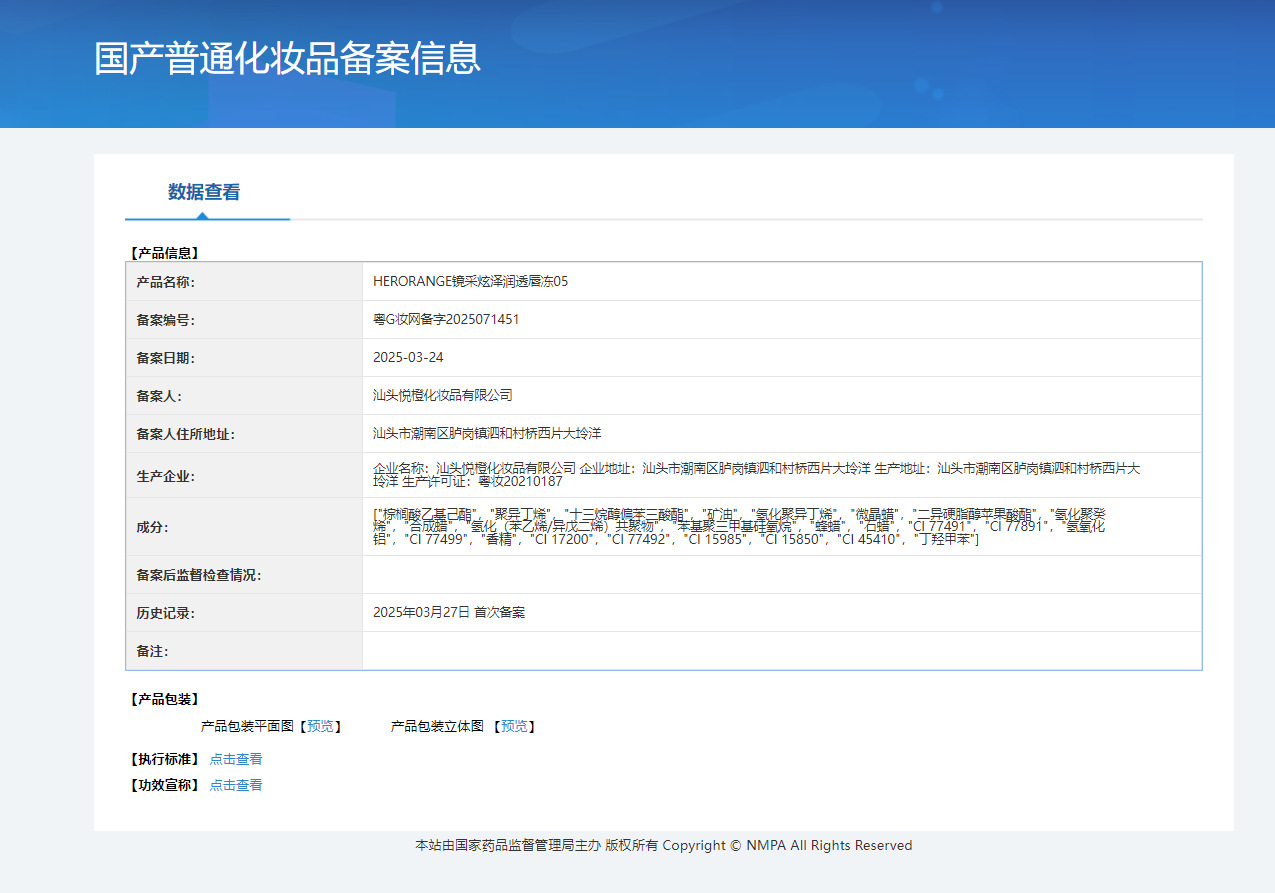Viewport: 1275px width, 893px height.
Task: Open 预览 link for 产品包装立体图
Action: click(514, 726)
